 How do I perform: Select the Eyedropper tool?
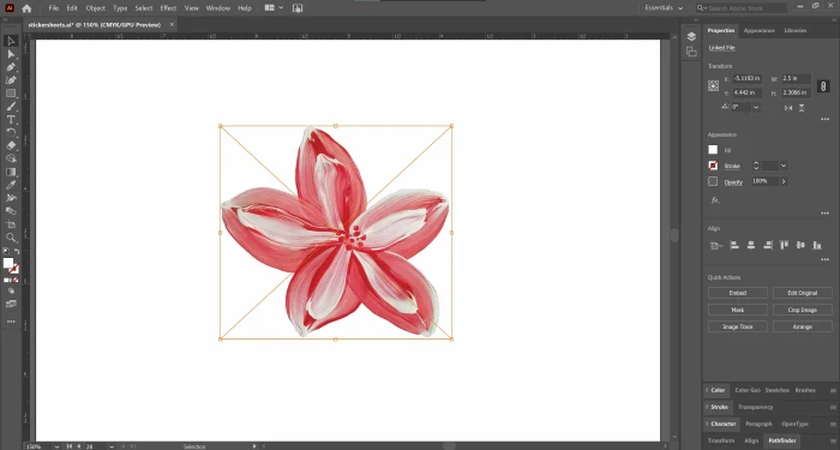11,185
